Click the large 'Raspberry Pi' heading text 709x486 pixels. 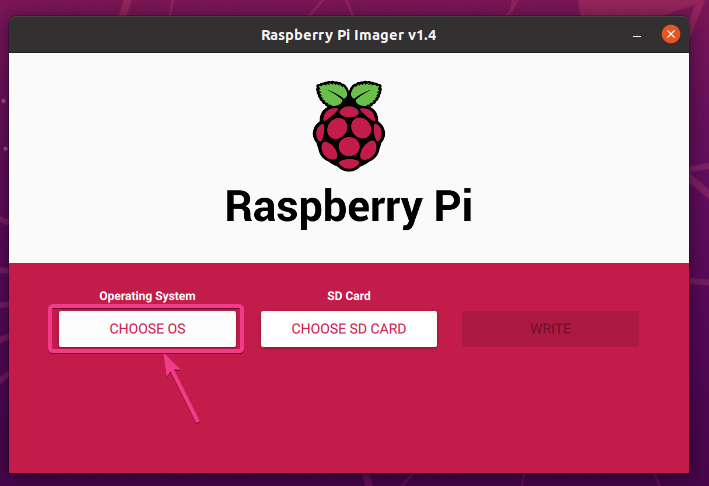(349, 207)
